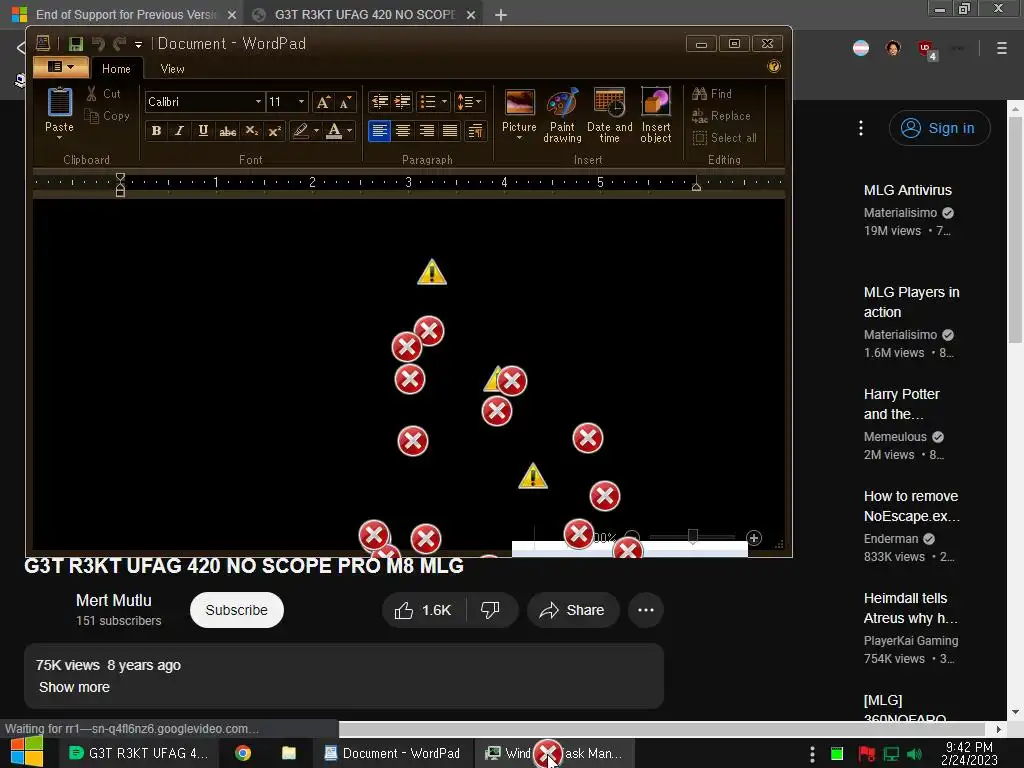Open YouTube settings with the three vertical dots
Screen dimensions: 1024x768
coord(861,128)
